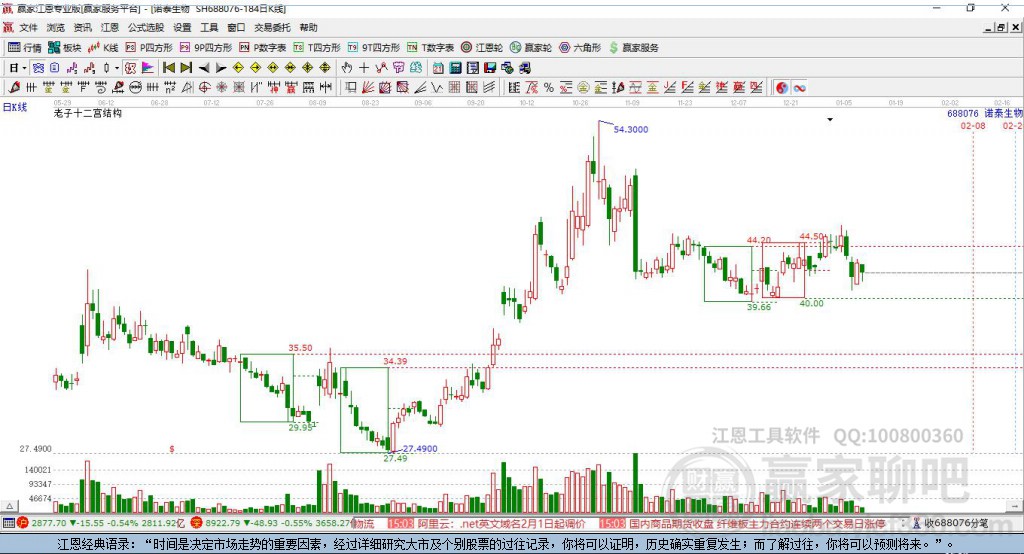Open the 六角形 tool
This screenshot has height=554, width=1024.
pyautogui.click(x=580, y=48)
